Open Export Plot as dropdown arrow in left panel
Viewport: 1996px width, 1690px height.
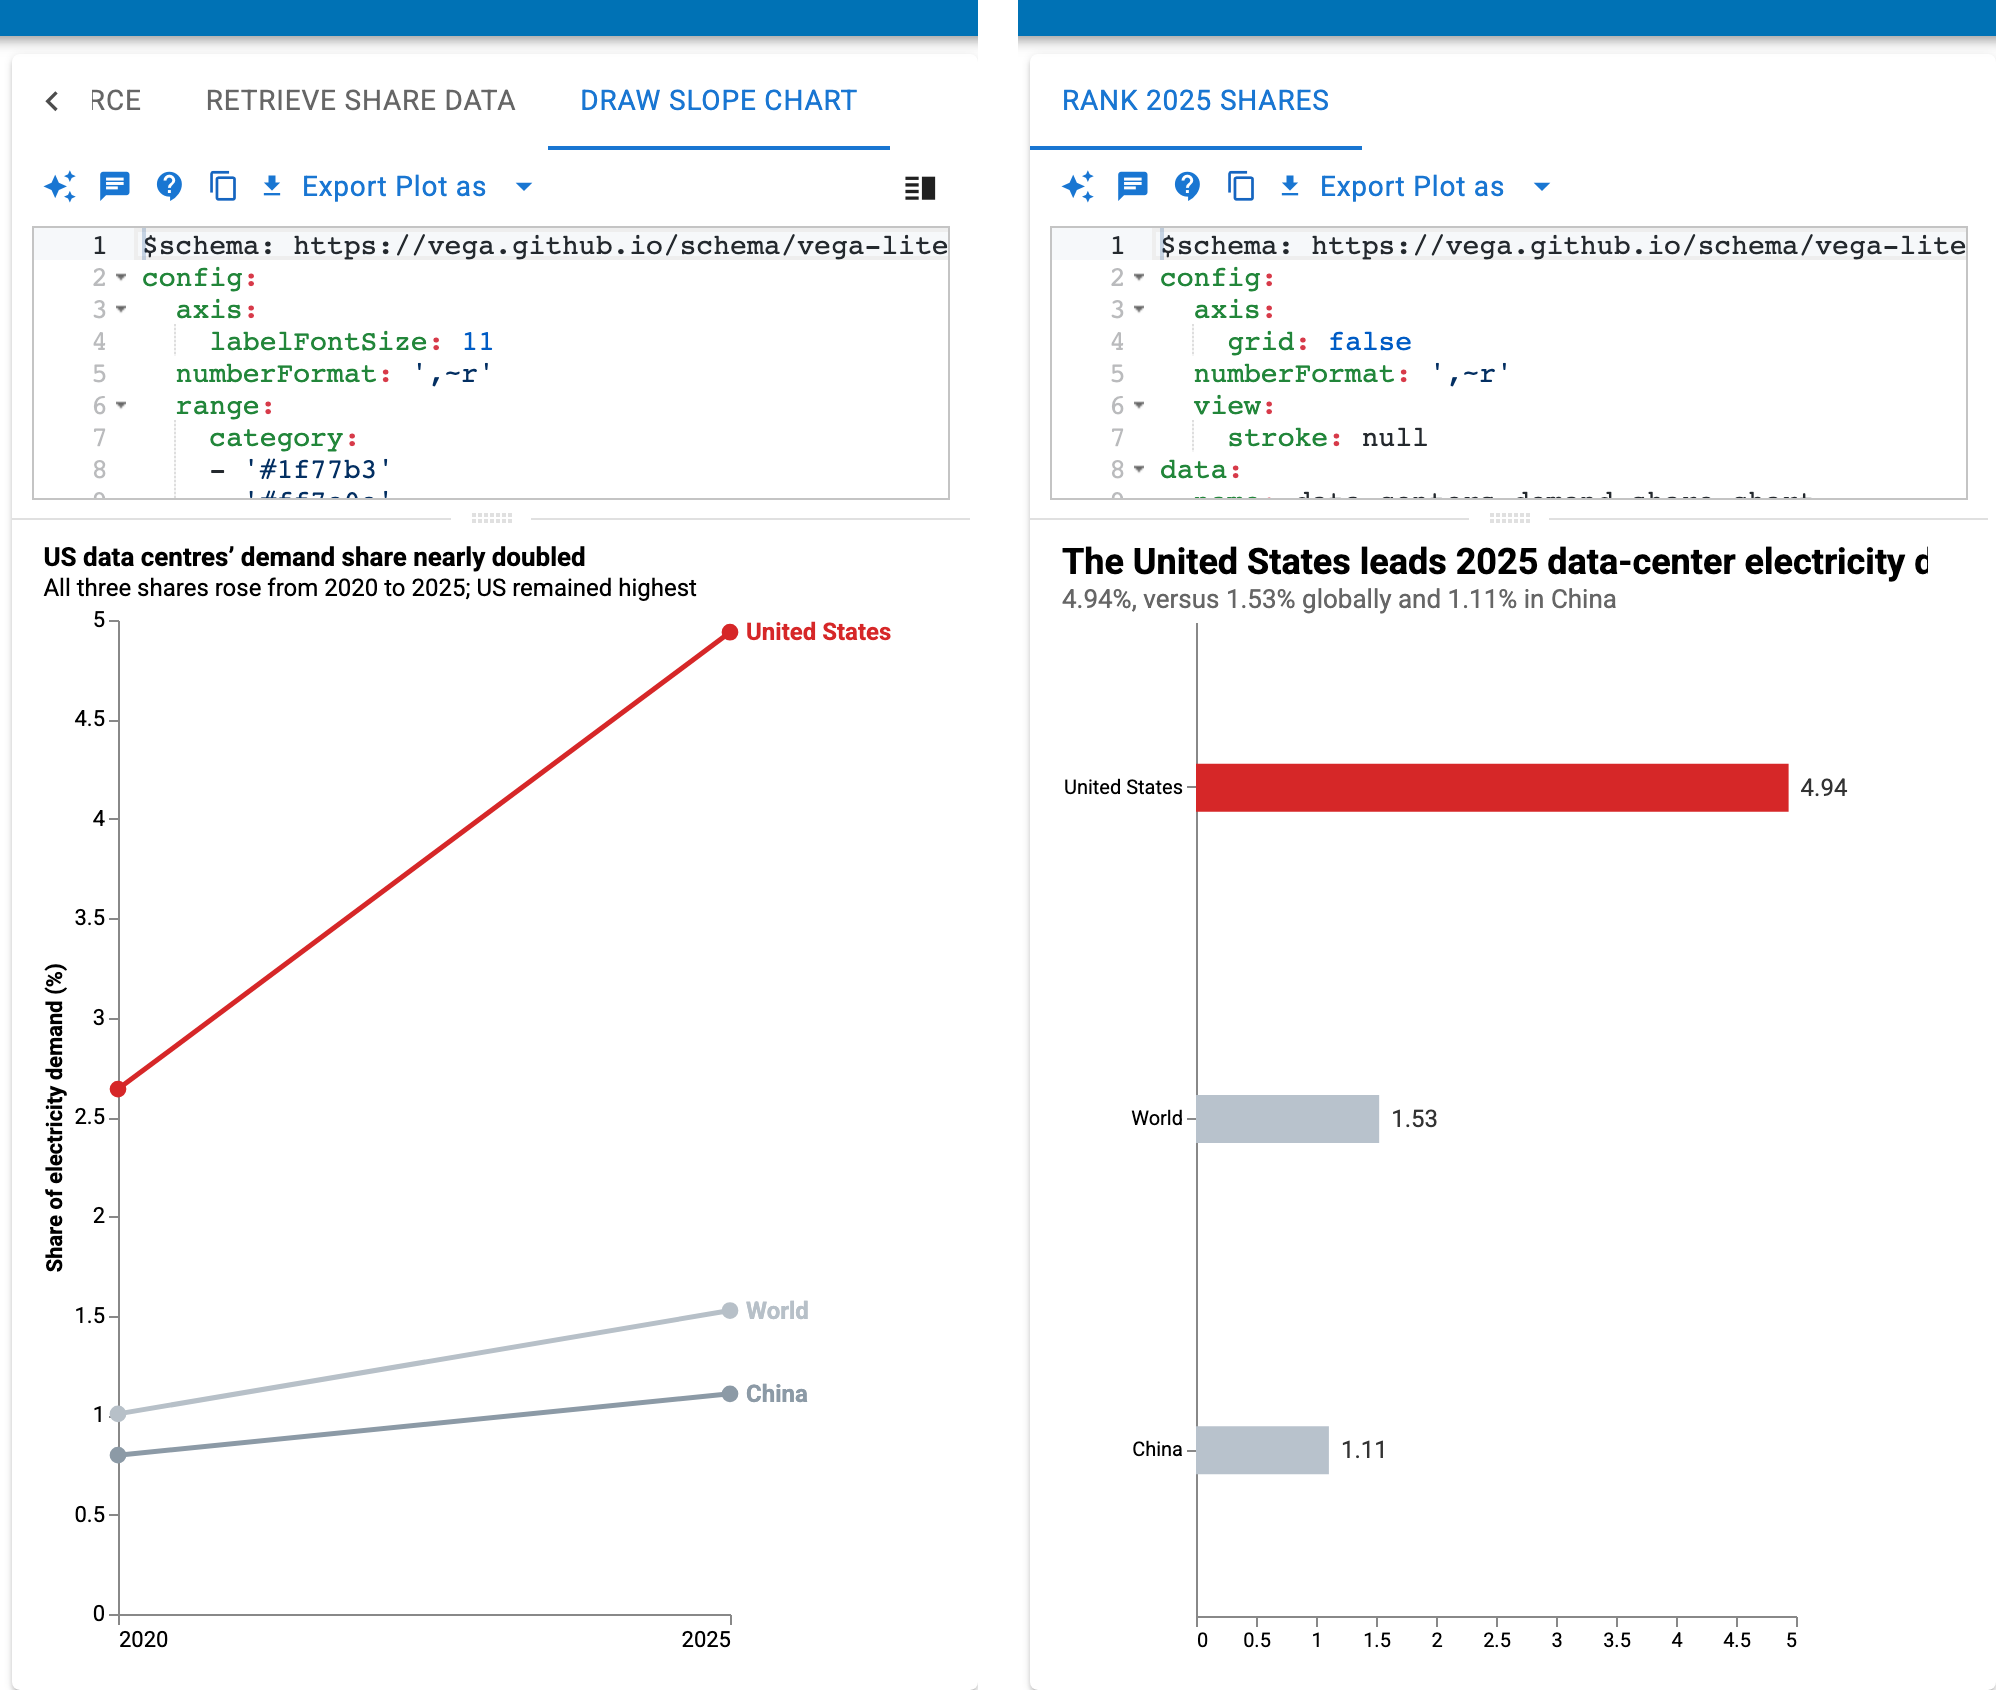pos(524,186)
